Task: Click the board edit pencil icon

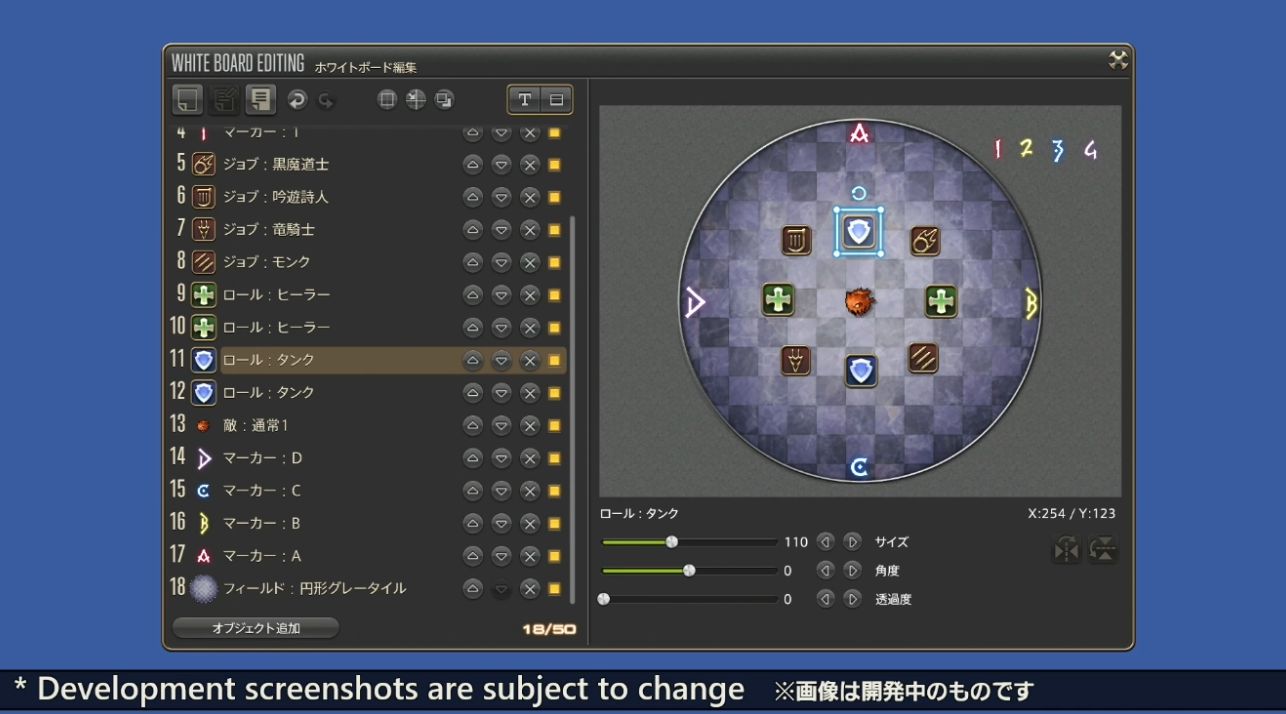Action: [x=224, y=99]
